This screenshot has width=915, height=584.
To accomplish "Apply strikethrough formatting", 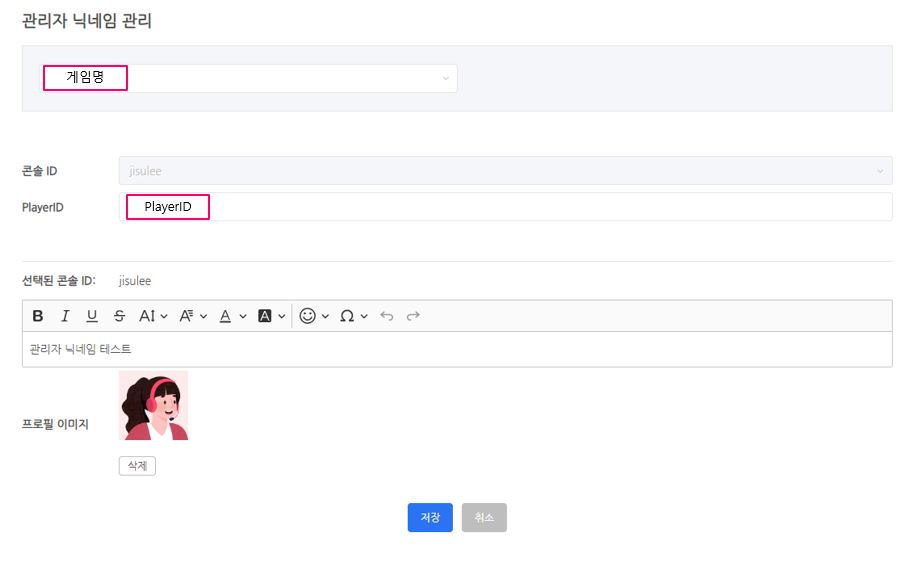I will tap(119, 316).
